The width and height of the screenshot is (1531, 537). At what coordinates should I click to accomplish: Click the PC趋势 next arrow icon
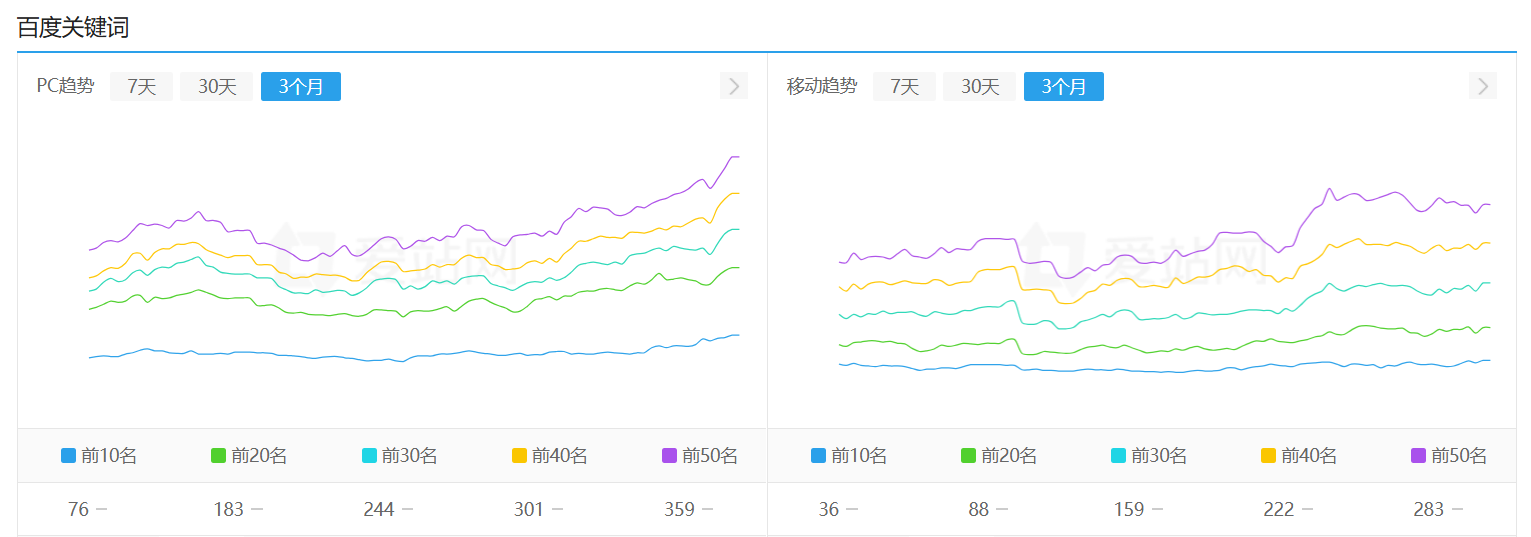pyautogui.click(x=733, y=86)
